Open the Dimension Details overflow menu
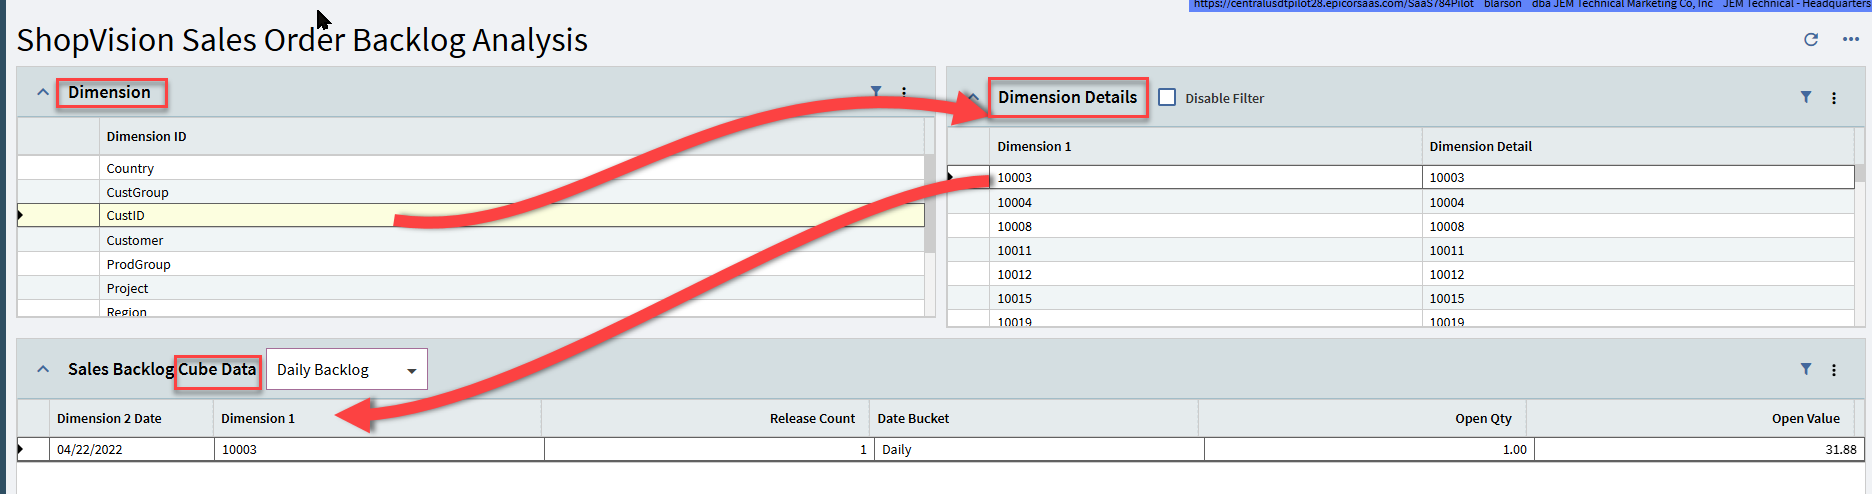 coord(1834,98)
